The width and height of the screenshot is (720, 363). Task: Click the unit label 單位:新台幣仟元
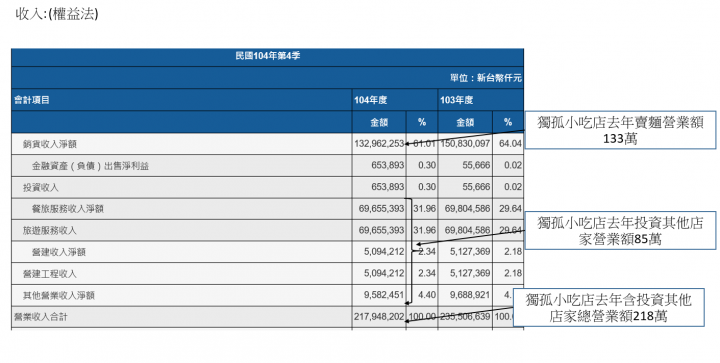click(486, 78)
